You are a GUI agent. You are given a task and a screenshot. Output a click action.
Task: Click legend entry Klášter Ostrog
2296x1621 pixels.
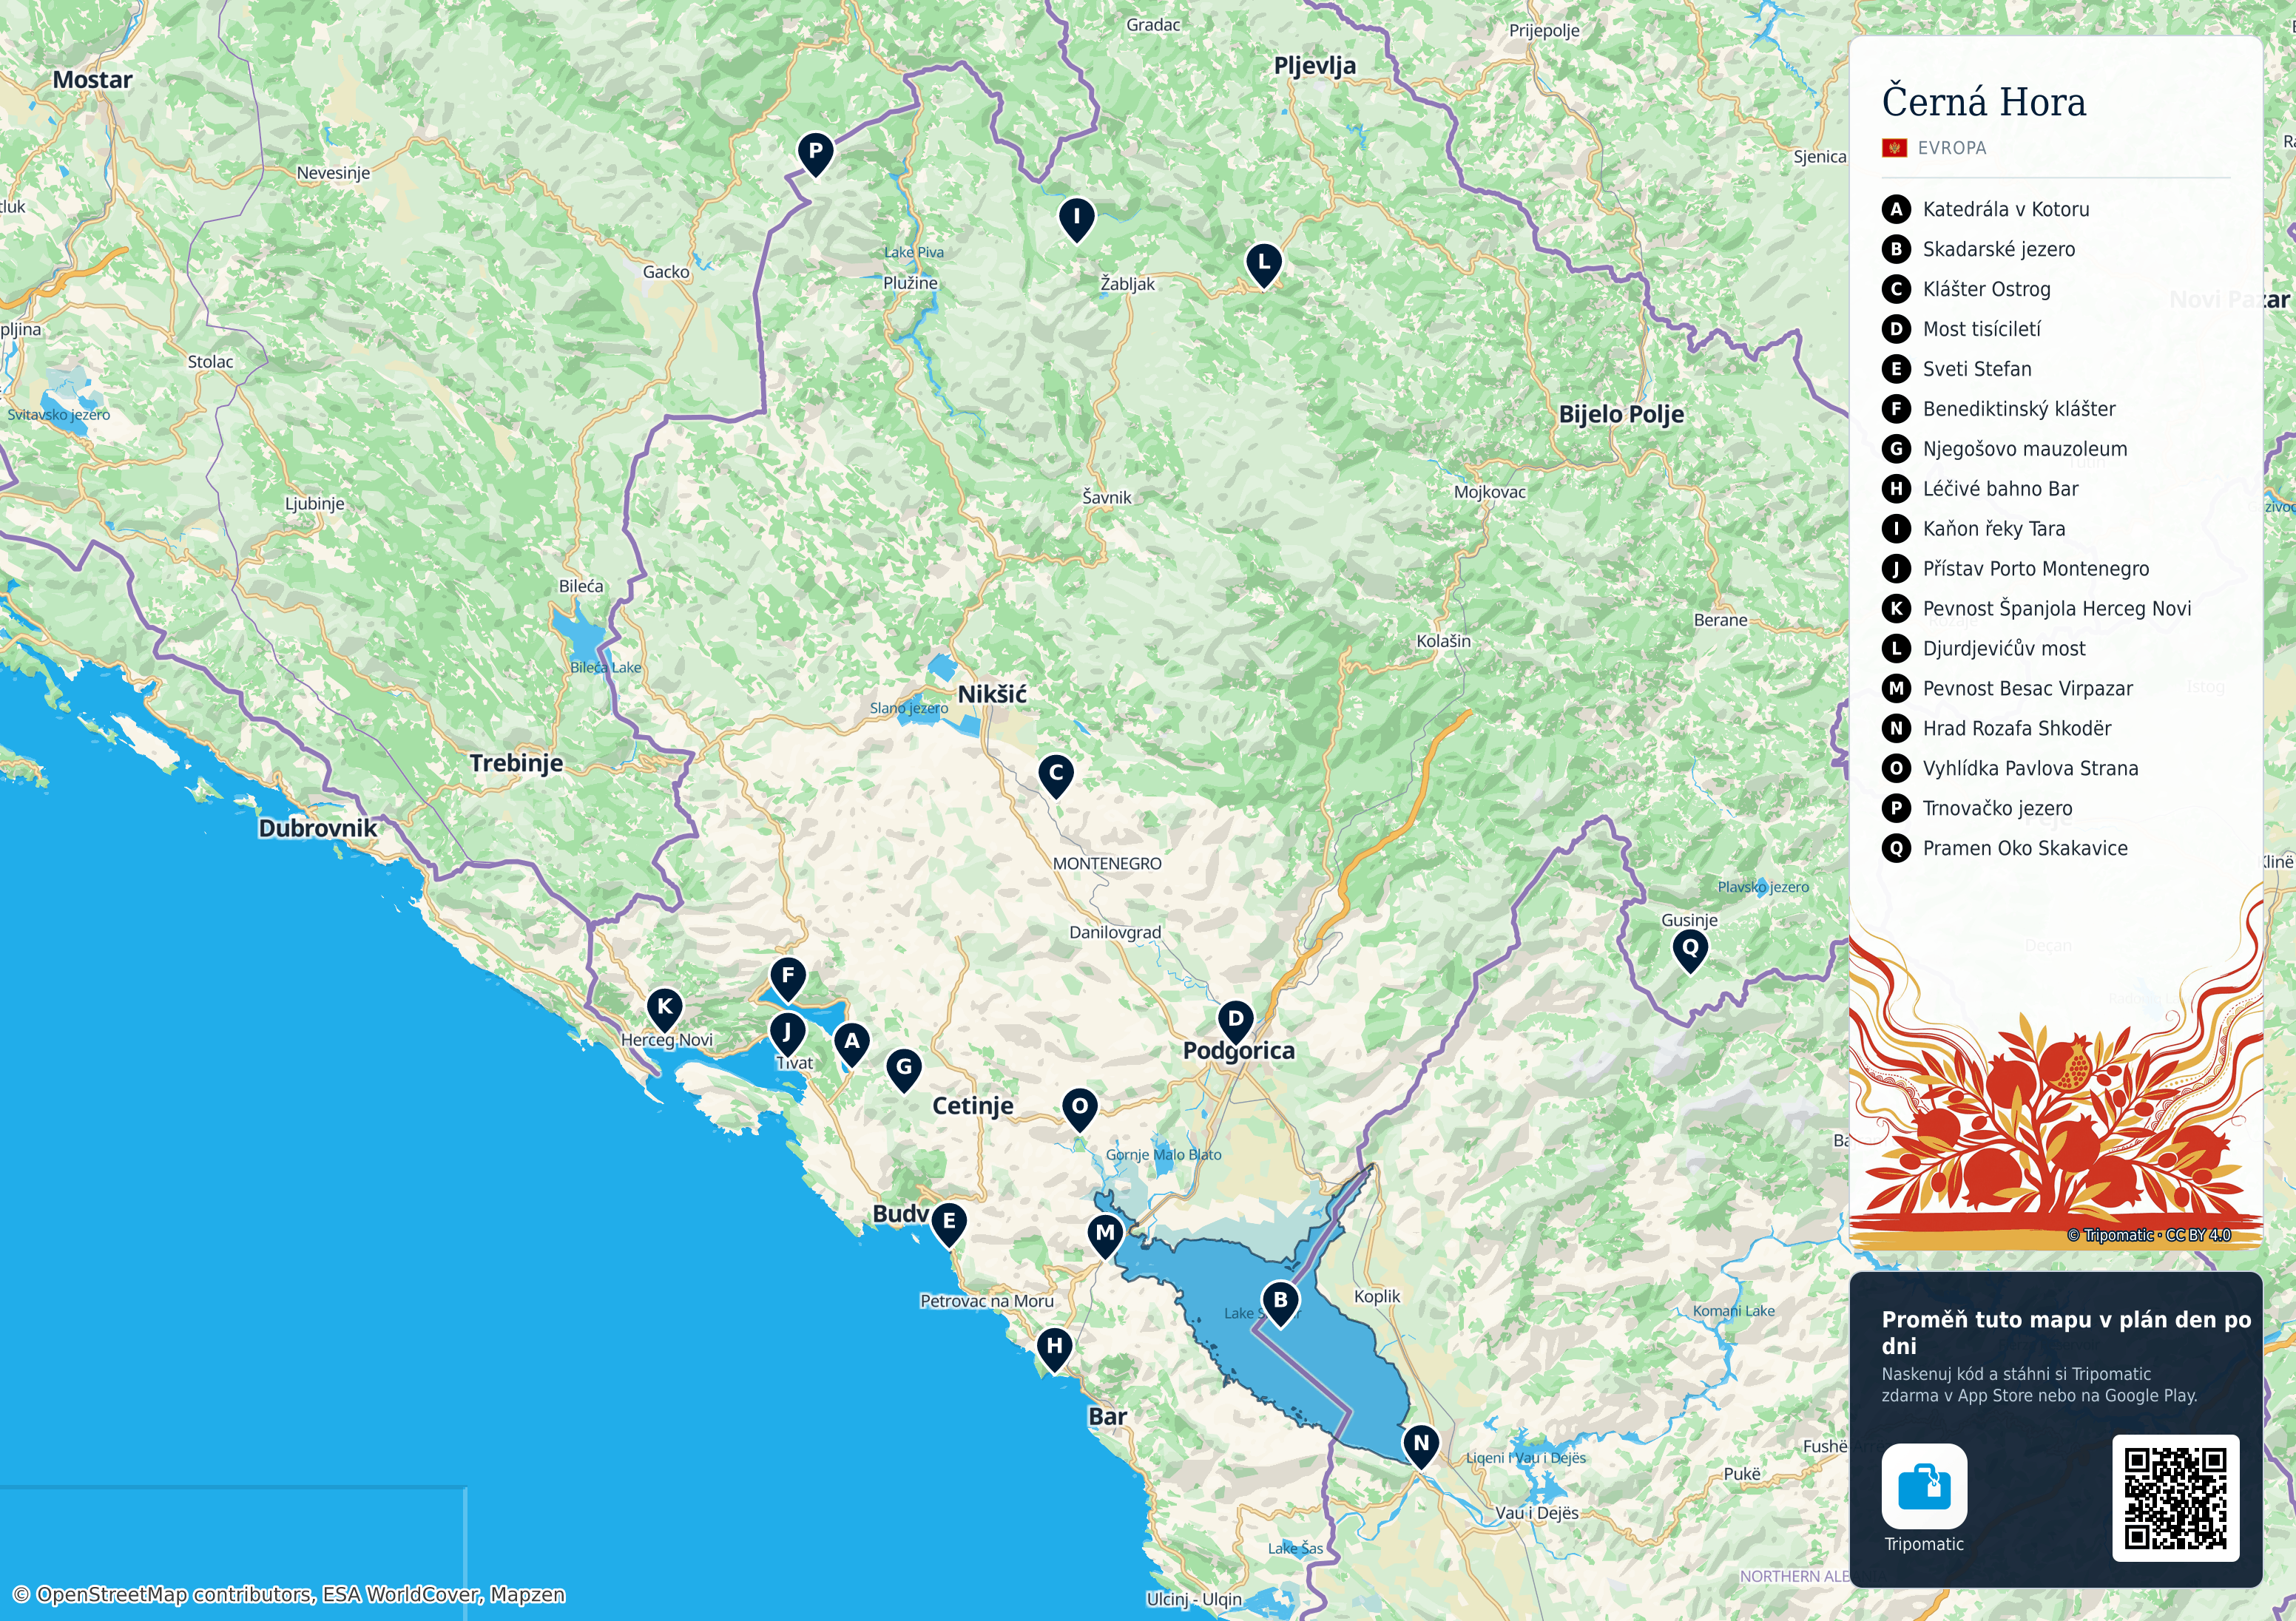(1987, 289)
